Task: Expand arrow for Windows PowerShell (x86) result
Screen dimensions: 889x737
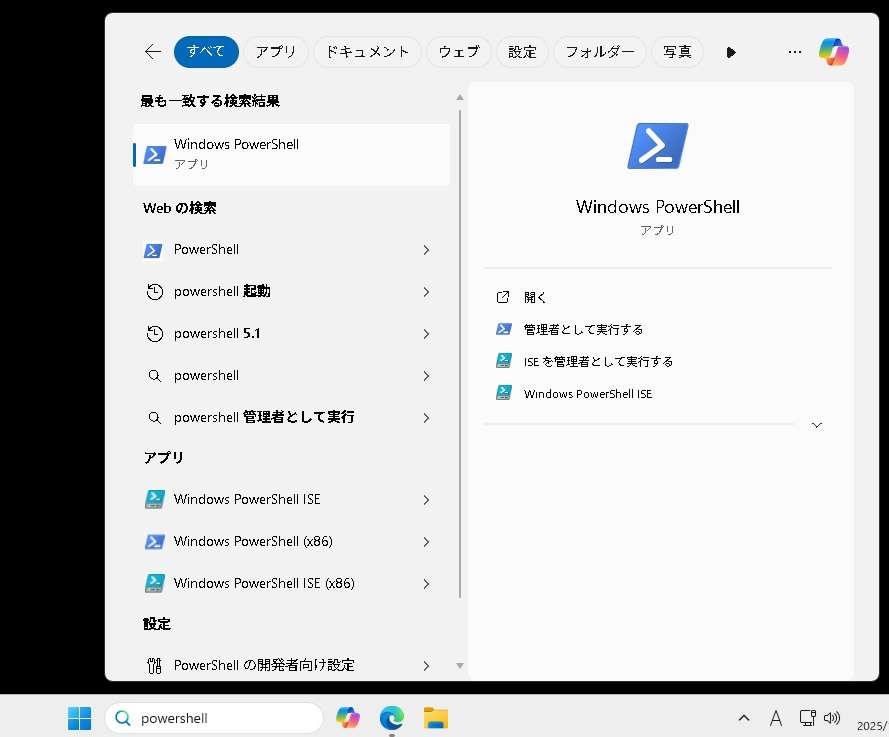Action: coord(426,542)
